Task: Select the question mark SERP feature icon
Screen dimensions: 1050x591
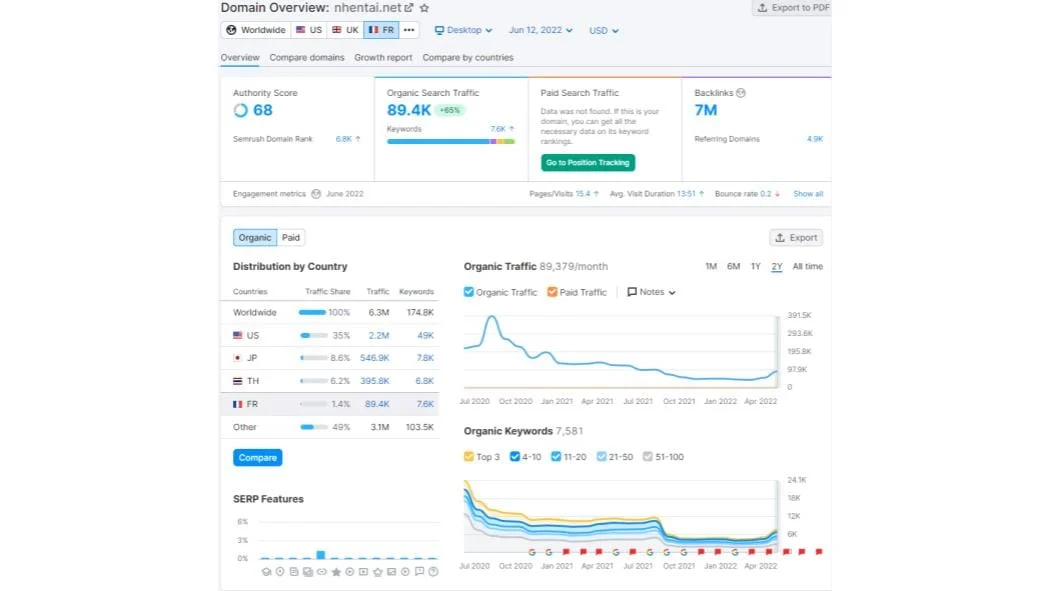Action: [x=433, y=572]
